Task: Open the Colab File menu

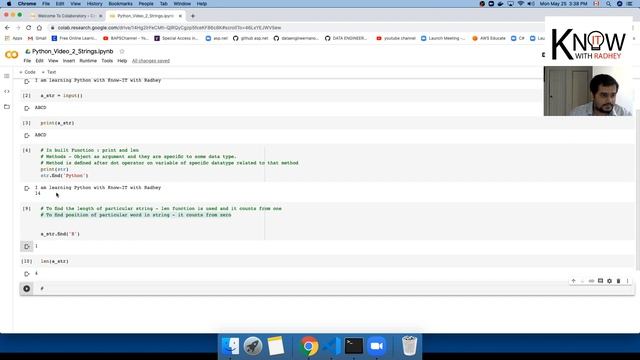Action: (27, 61)
